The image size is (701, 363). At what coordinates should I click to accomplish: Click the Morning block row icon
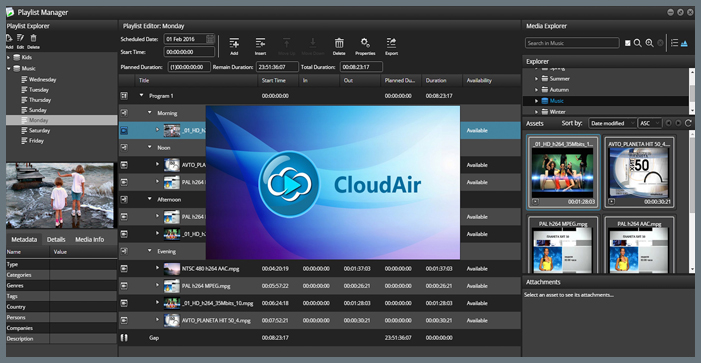[124, 113]
